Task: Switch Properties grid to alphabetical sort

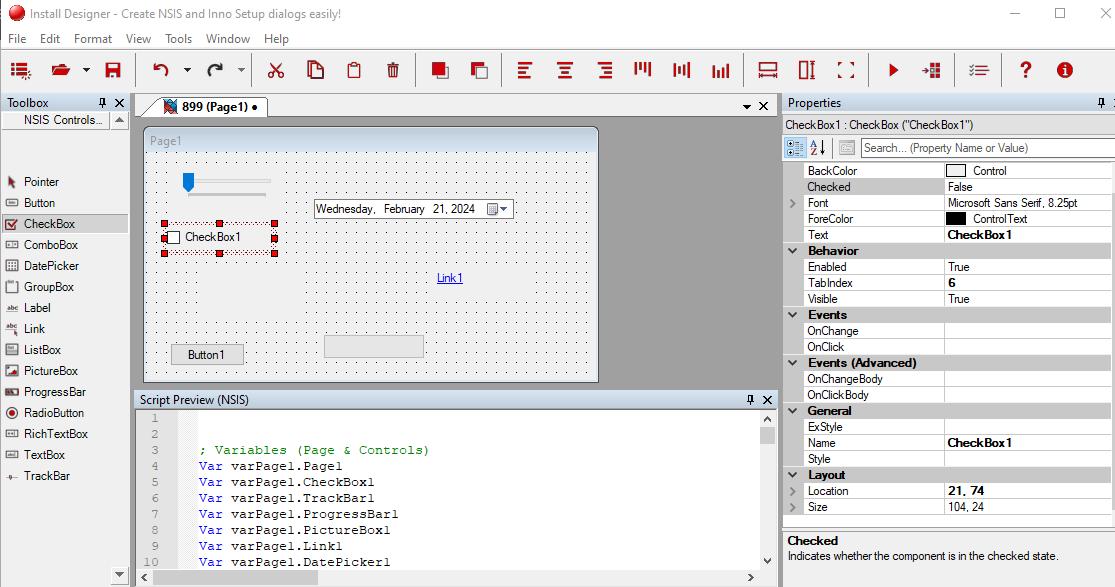Action: [818, 148]
